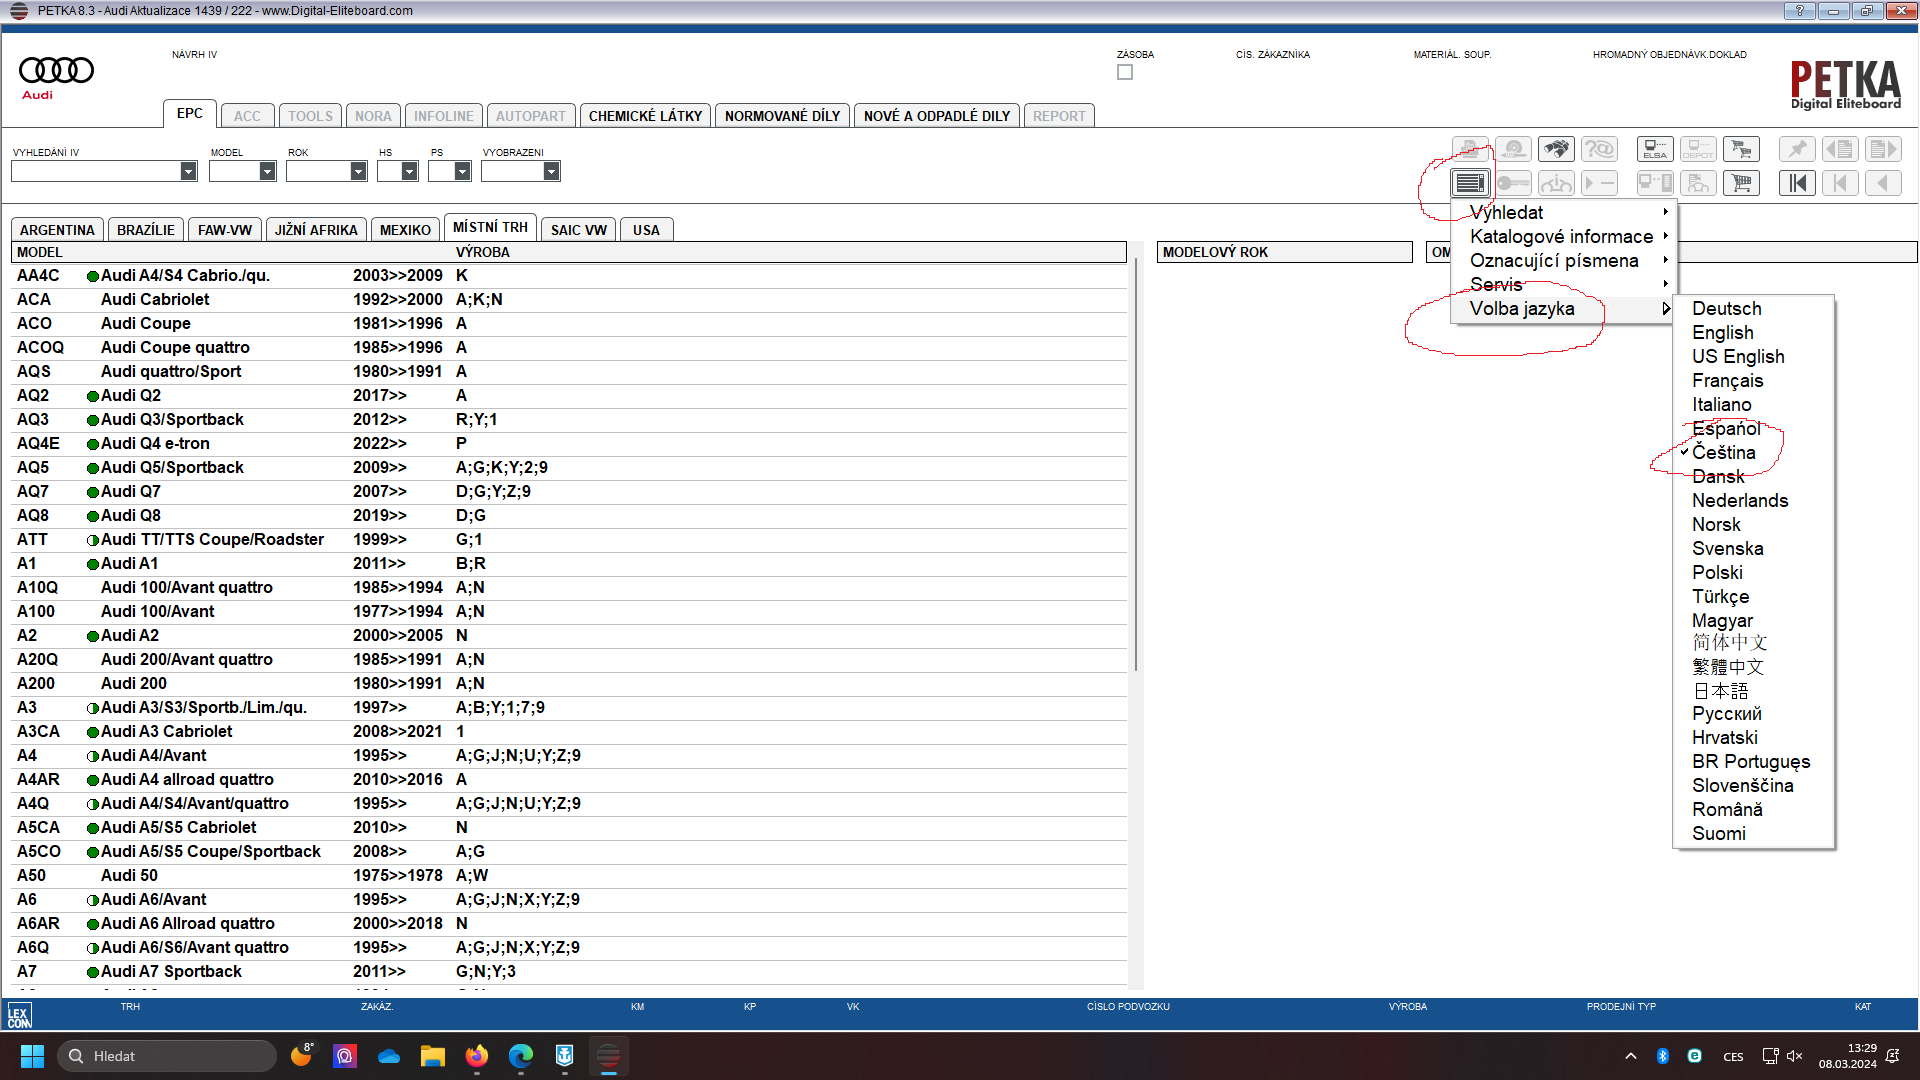The width and height of the screenshot is (1920, 1080).
Task: Select the ARGENTINA market tab
Action: 57,230
